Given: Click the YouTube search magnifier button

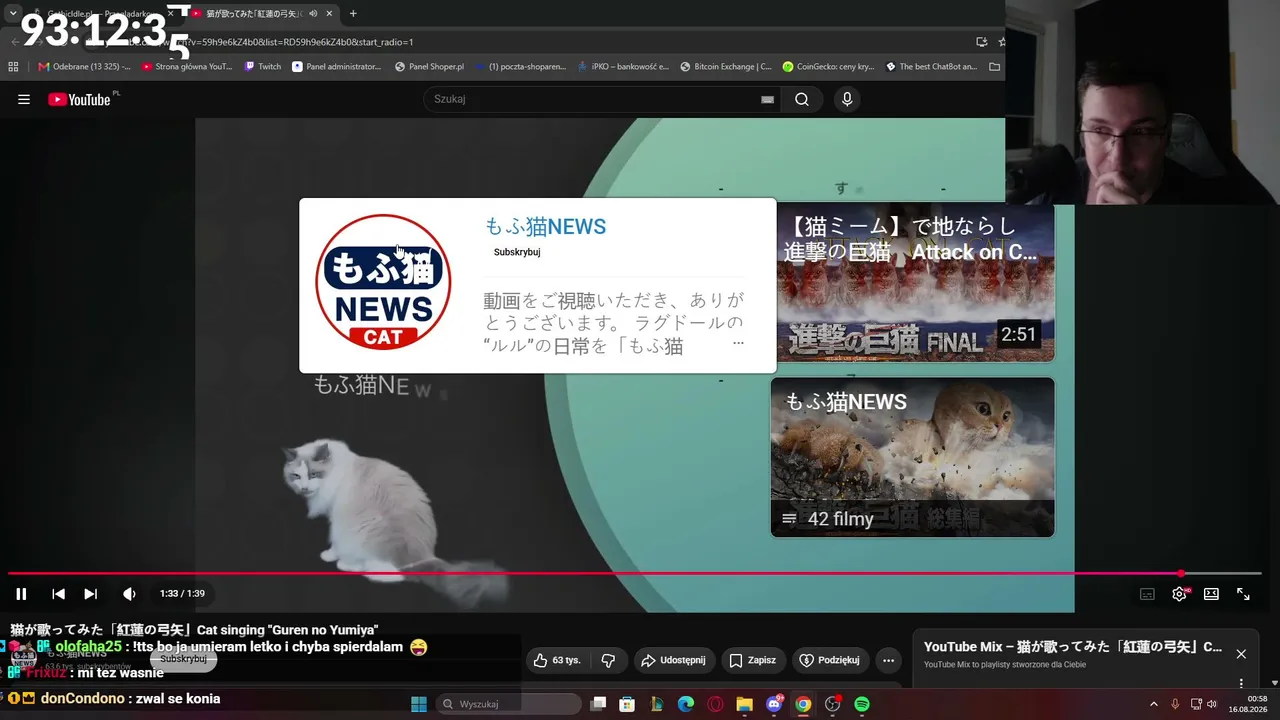Looking at the screenshot, I should pyautogui.click(x=802, y=99).
